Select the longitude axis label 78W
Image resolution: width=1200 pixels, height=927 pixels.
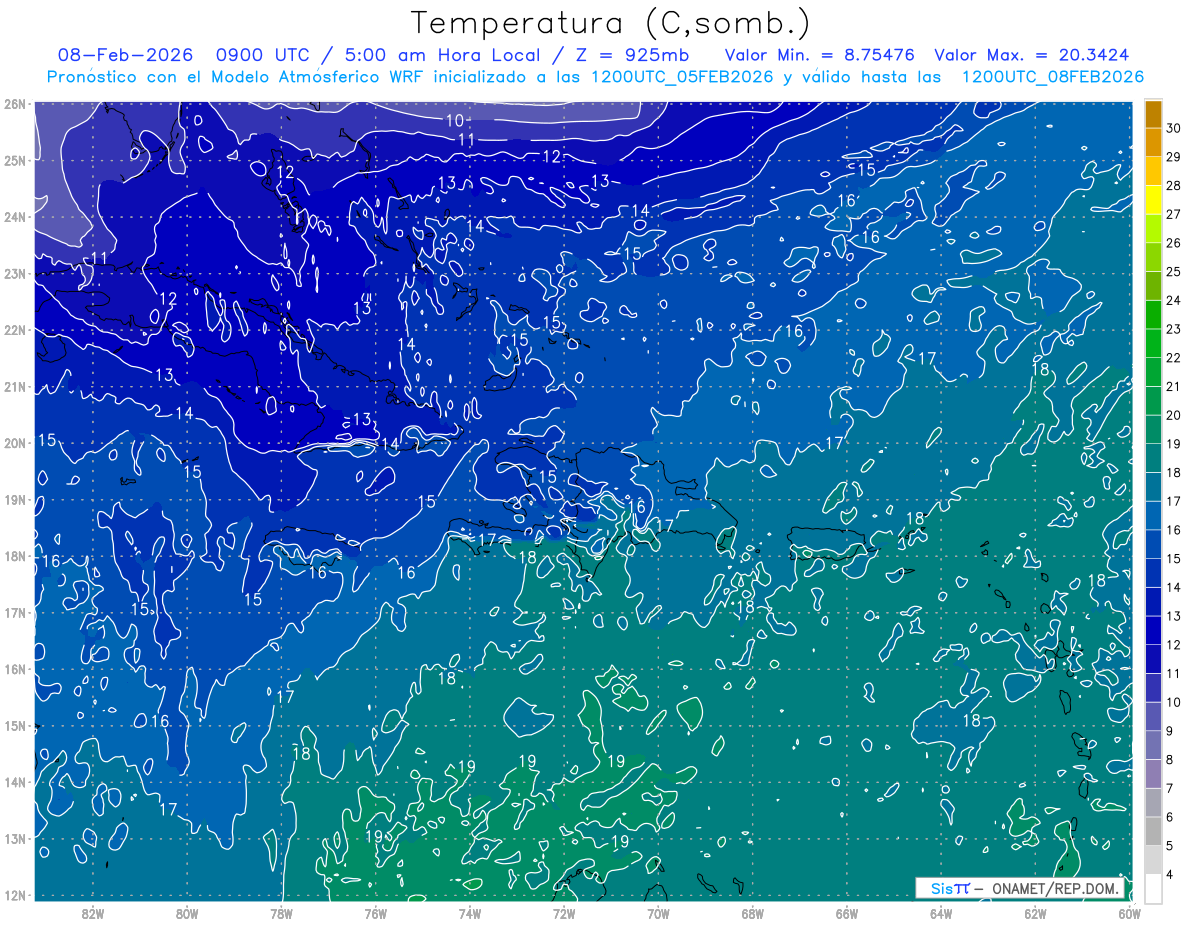[281, 913]
